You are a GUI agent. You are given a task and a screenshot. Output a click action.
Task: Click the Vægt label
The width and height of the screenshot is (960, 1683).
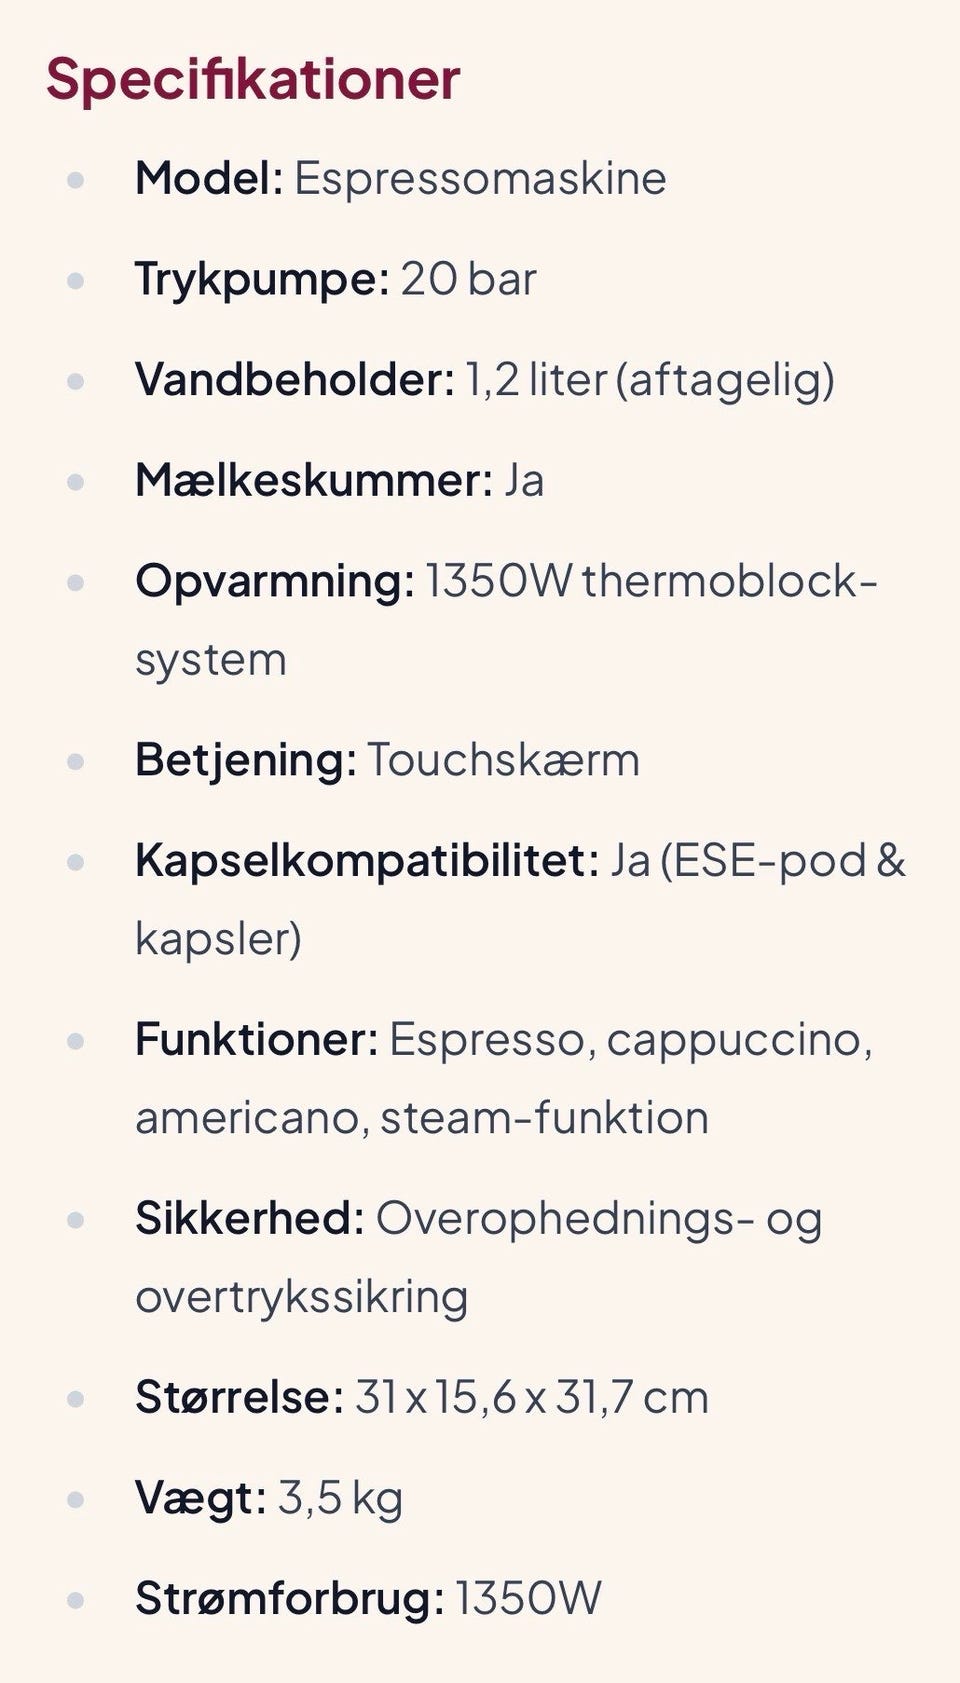(x=201, y=1498)
